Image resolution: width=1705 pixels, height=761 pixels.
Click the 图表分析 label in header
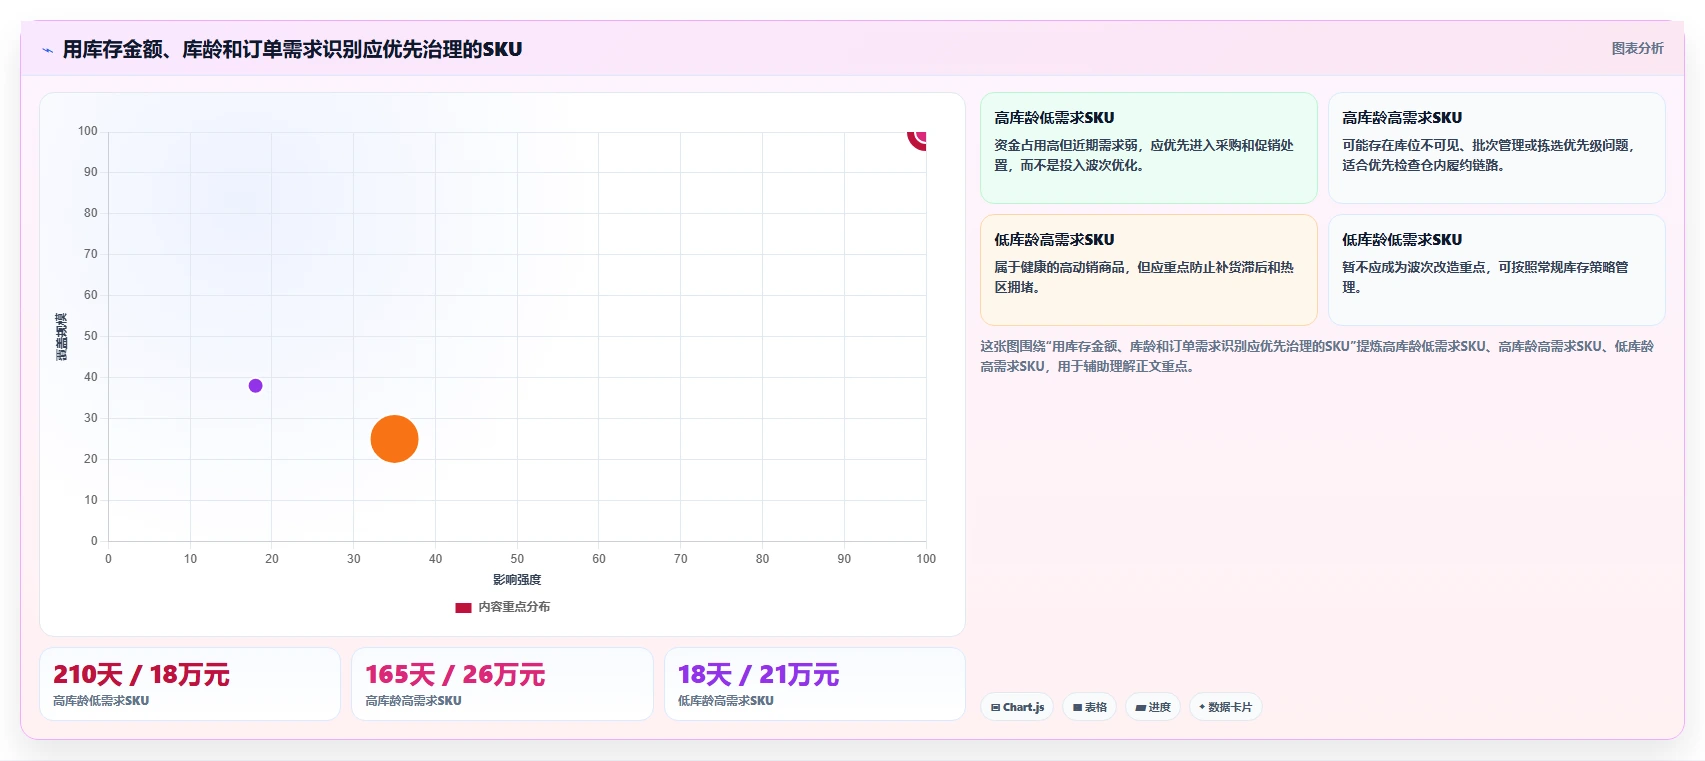(1637, 48)
